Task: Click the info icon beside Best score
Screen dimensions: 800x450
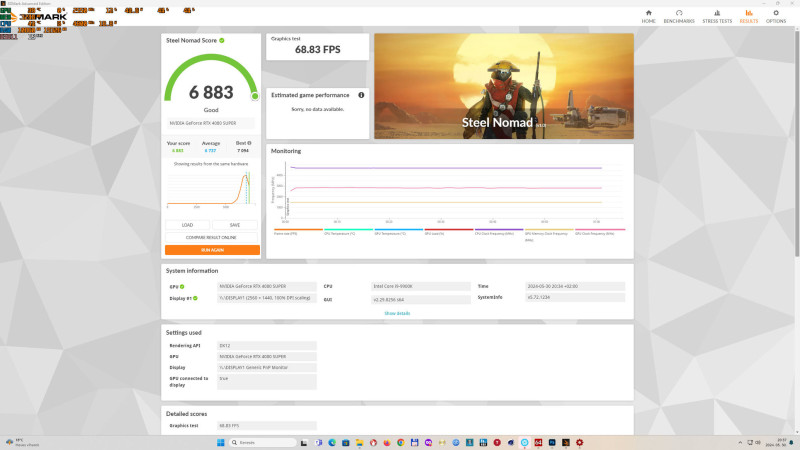Action: click(x=249, y=143)
